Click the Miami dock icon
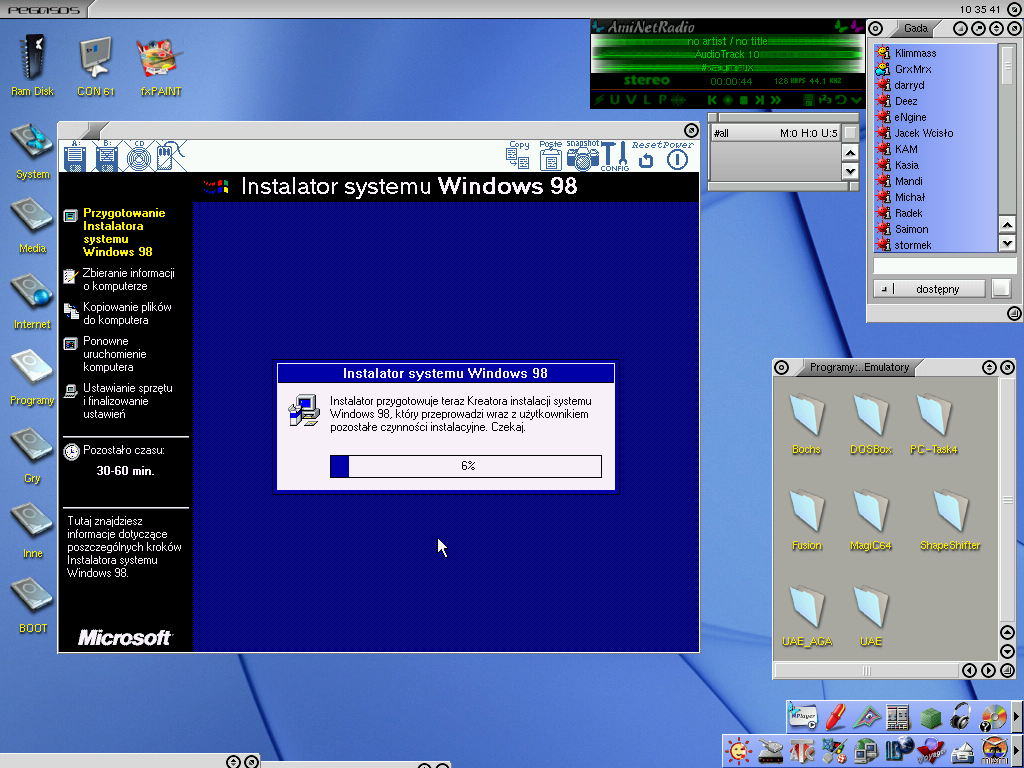The width and height of the screenshot is (1024, 768). pyautogui.click(x=994, y=750)
